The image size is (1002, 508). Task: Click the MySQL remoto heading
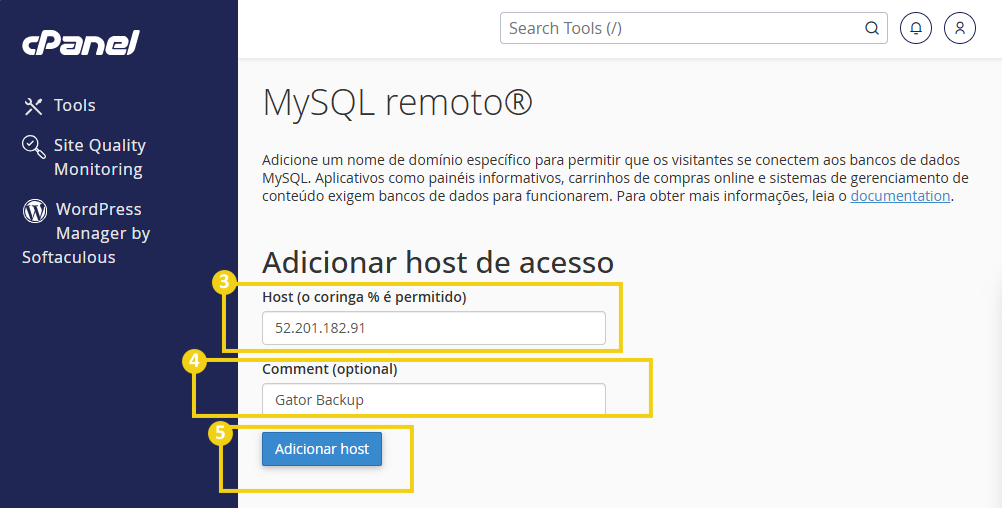click(397, 102)
